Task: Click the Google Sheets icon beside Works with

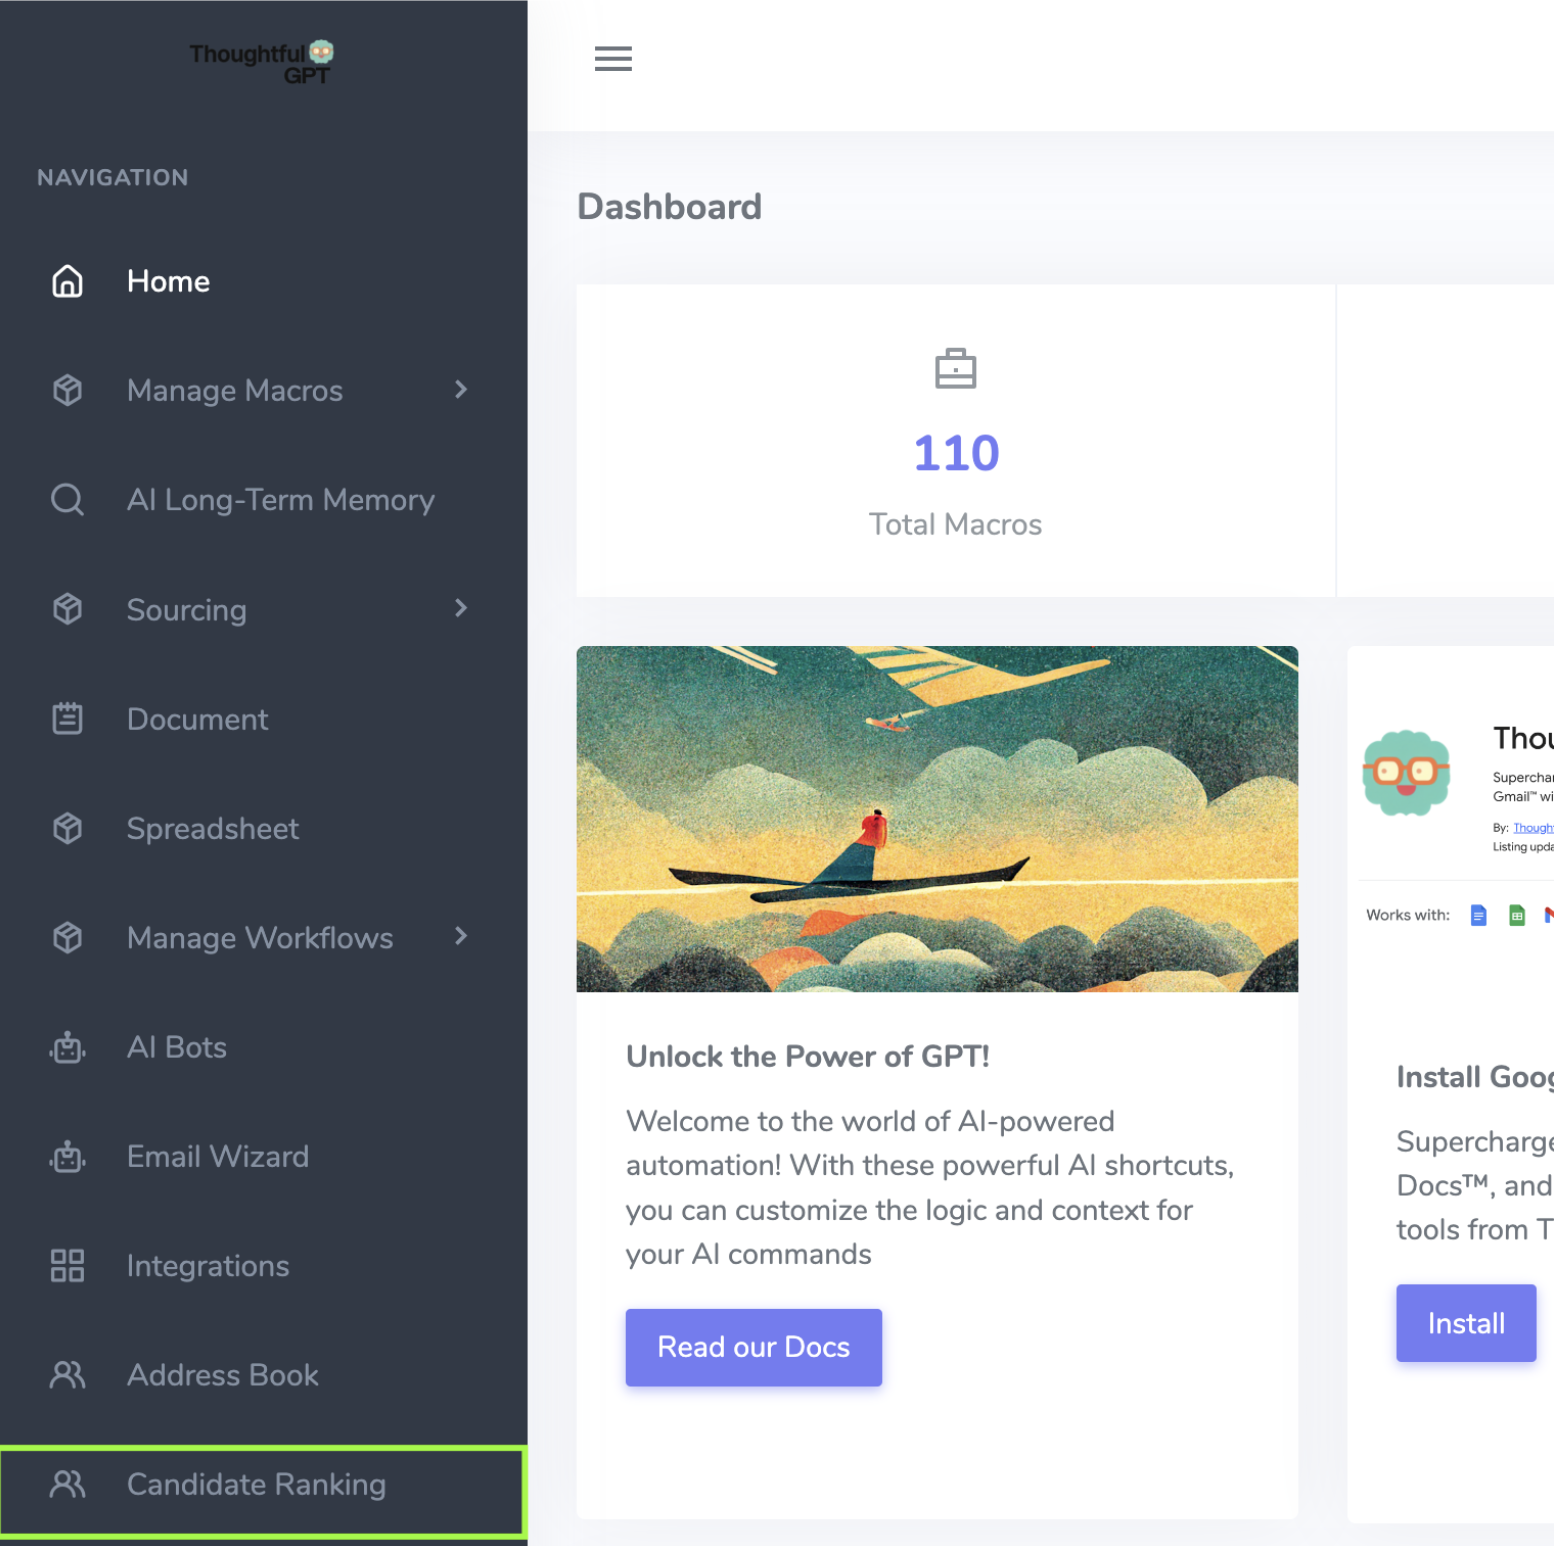Action: tap(1517, 915)
